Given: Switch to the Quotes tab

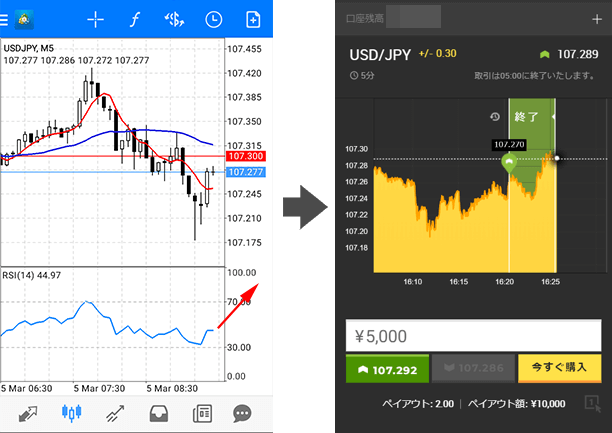Looking at the screenshot, I should point(26,413).
